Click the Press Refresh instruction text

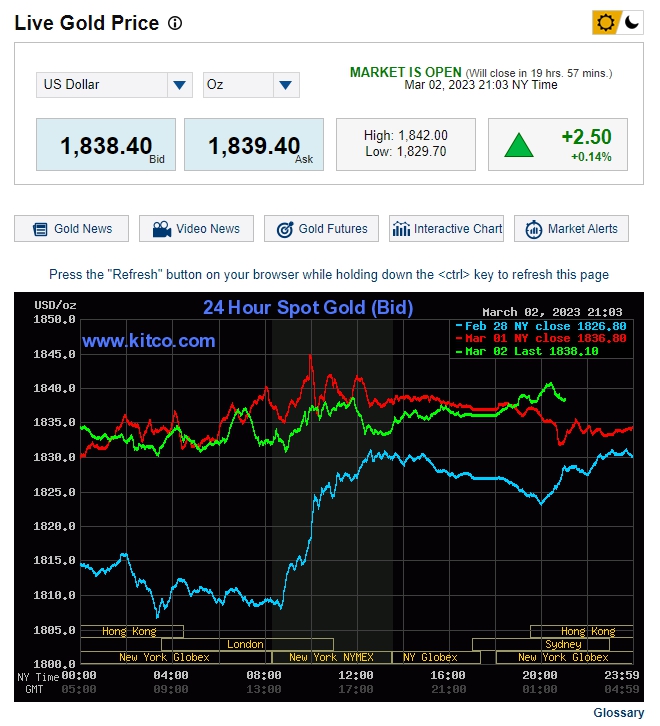[x=329, y=275]
